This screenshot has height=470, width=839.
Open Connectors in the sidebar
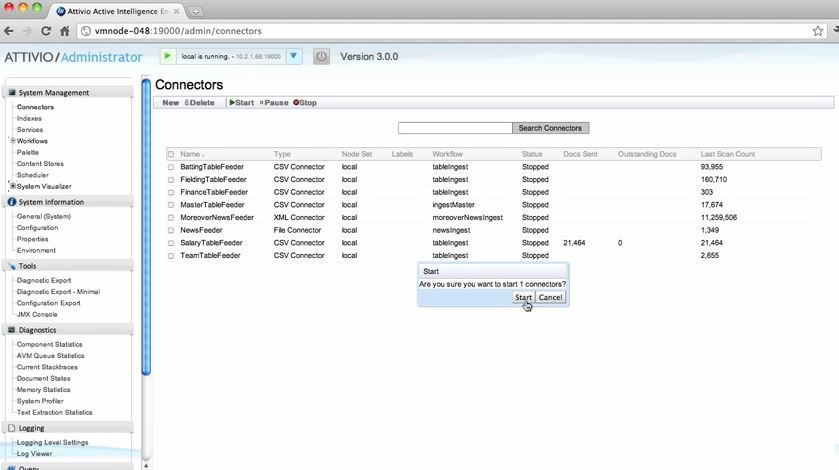coord(35,107)
